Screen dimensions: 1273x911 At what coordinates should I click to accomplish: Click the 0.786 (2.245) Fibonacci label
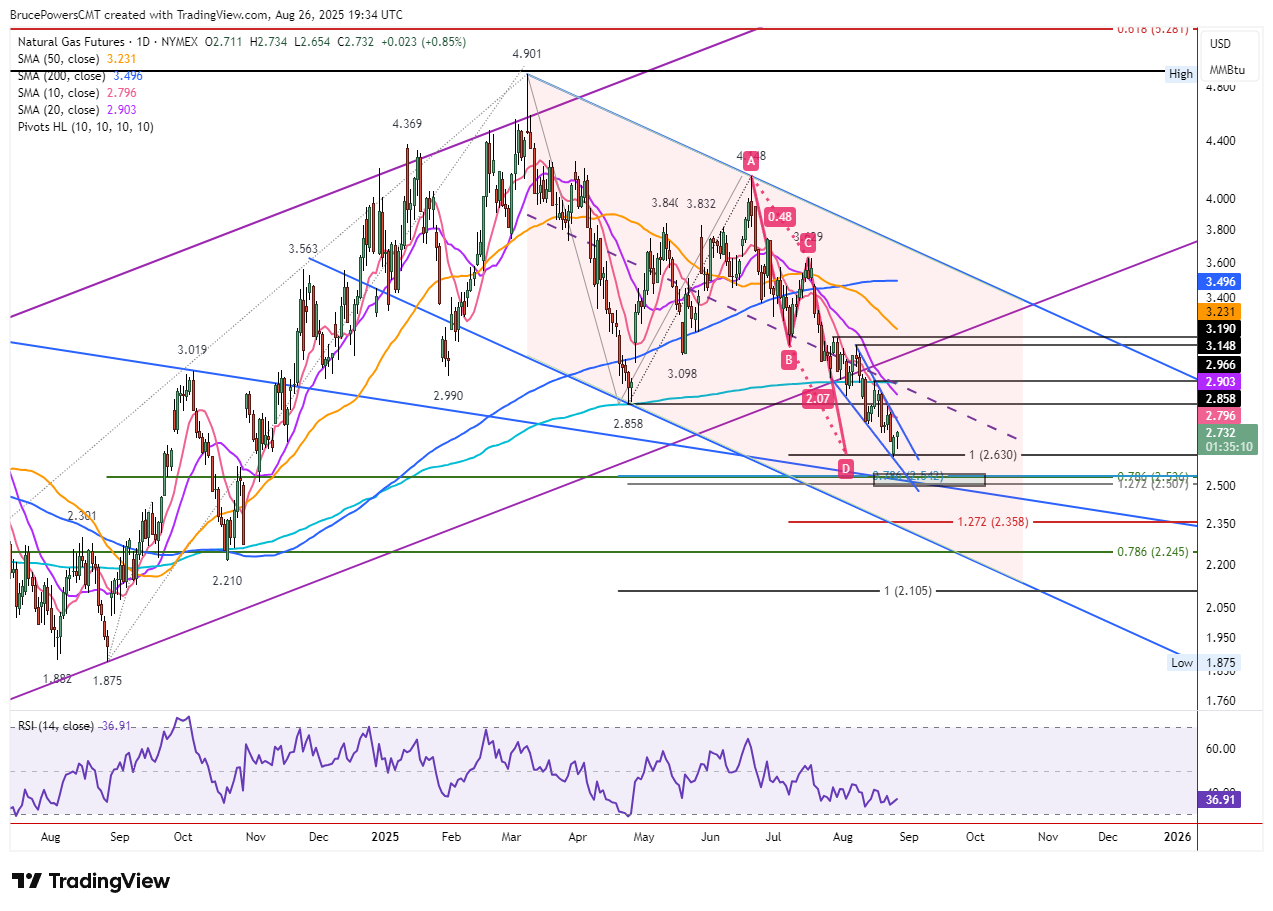pyautogui.click(x=1151, y=552)
